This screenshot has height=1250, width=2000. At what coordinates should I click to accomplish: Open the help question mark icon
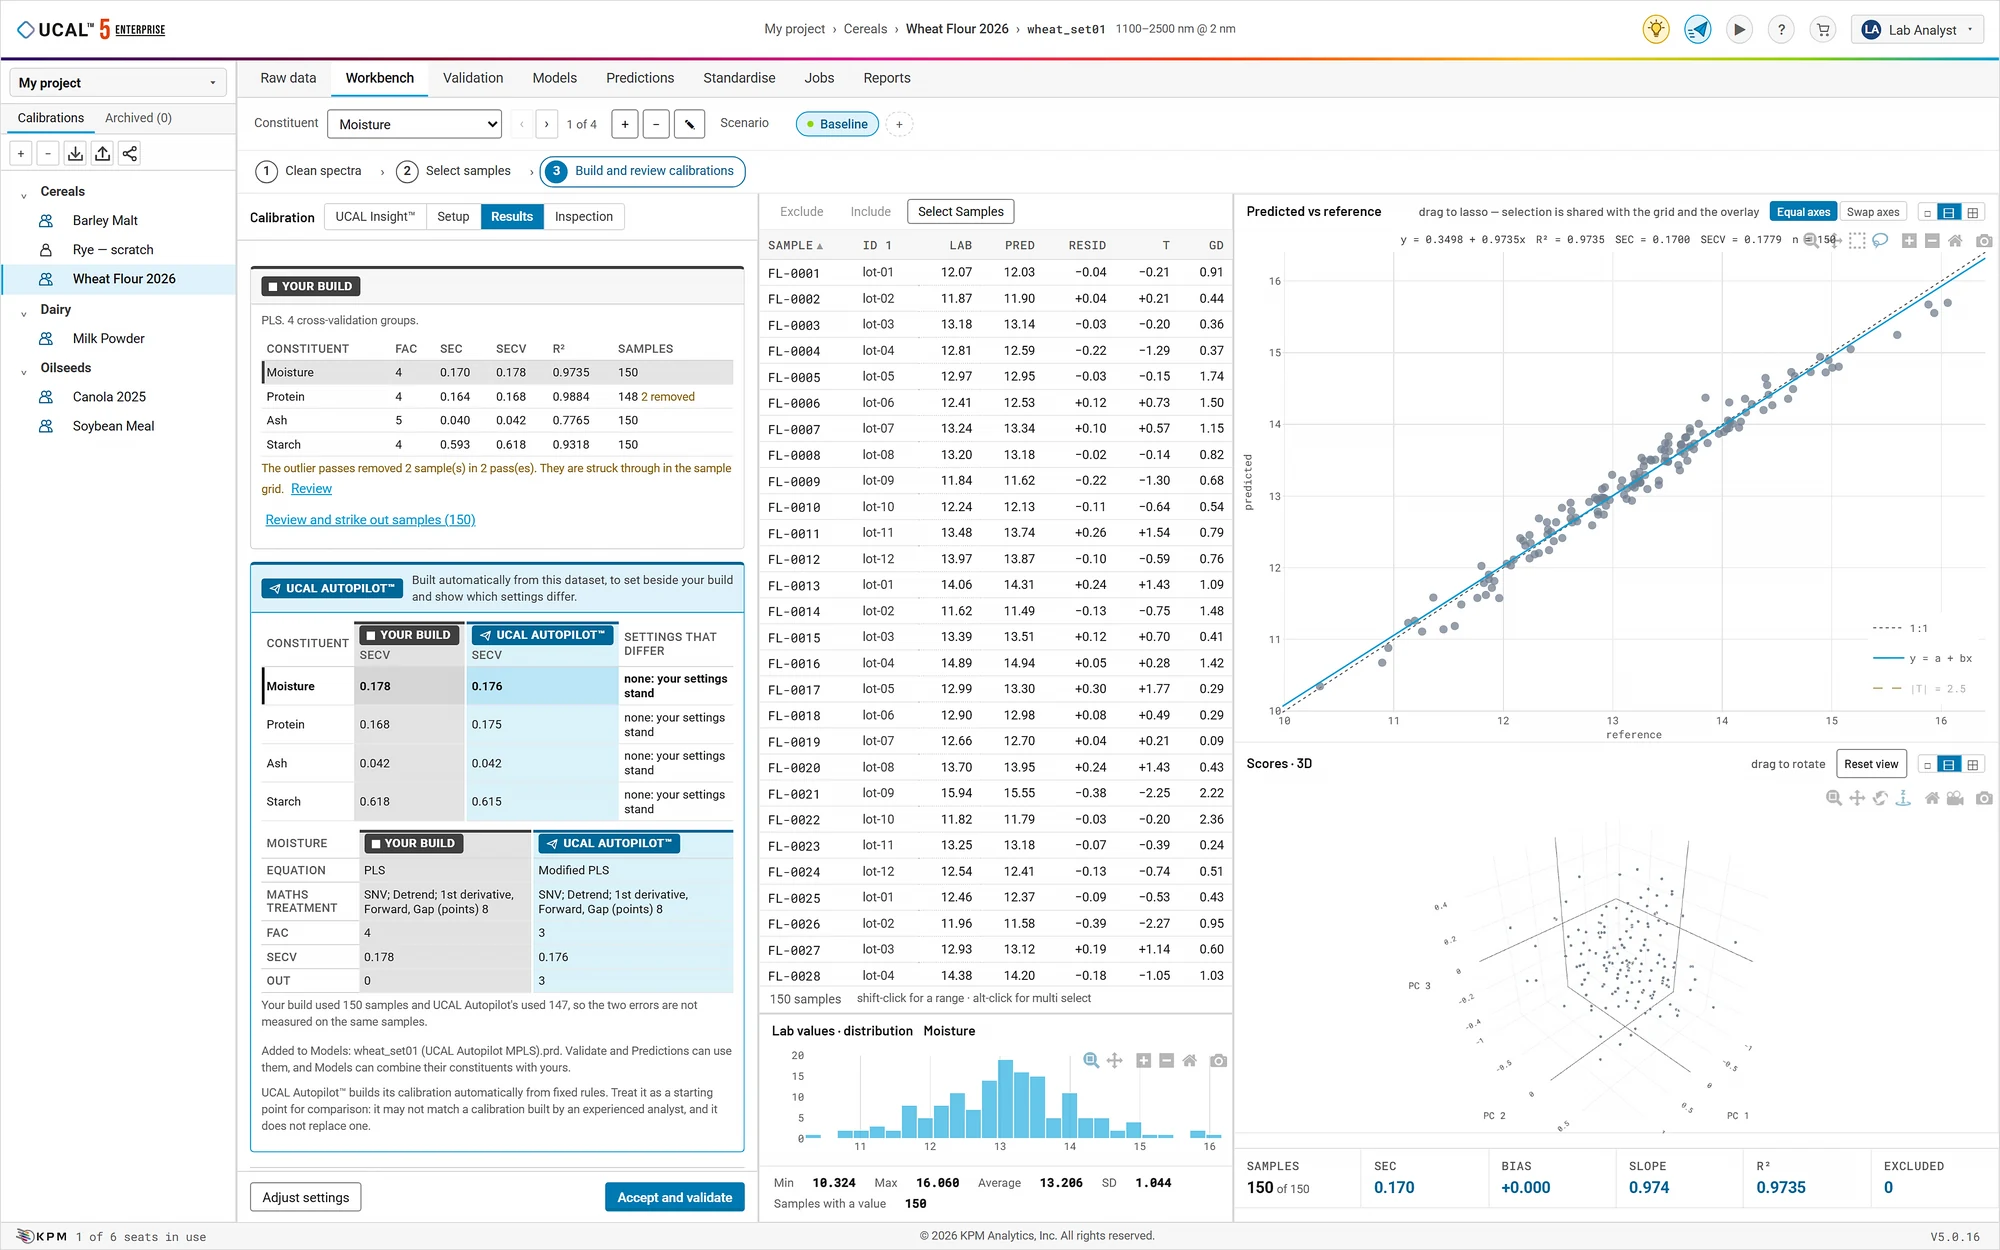pos(1781,29)
